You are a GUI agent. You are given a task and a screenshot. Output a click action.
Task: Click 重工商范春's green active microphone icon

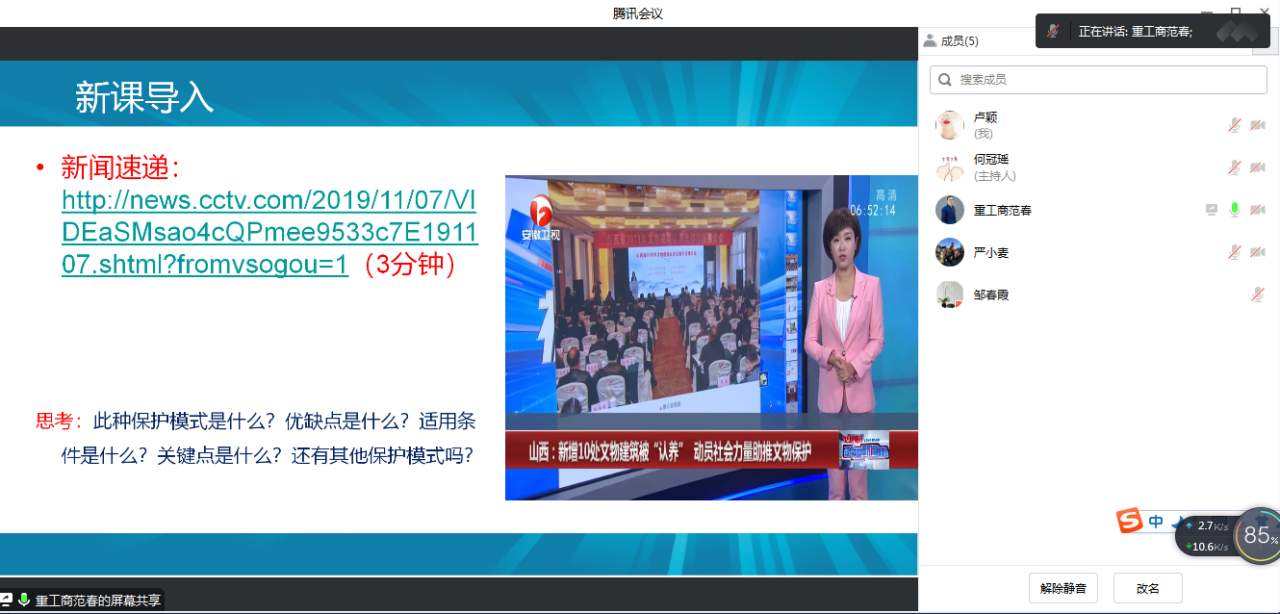pyautogui.click(x=1235, y=210)
